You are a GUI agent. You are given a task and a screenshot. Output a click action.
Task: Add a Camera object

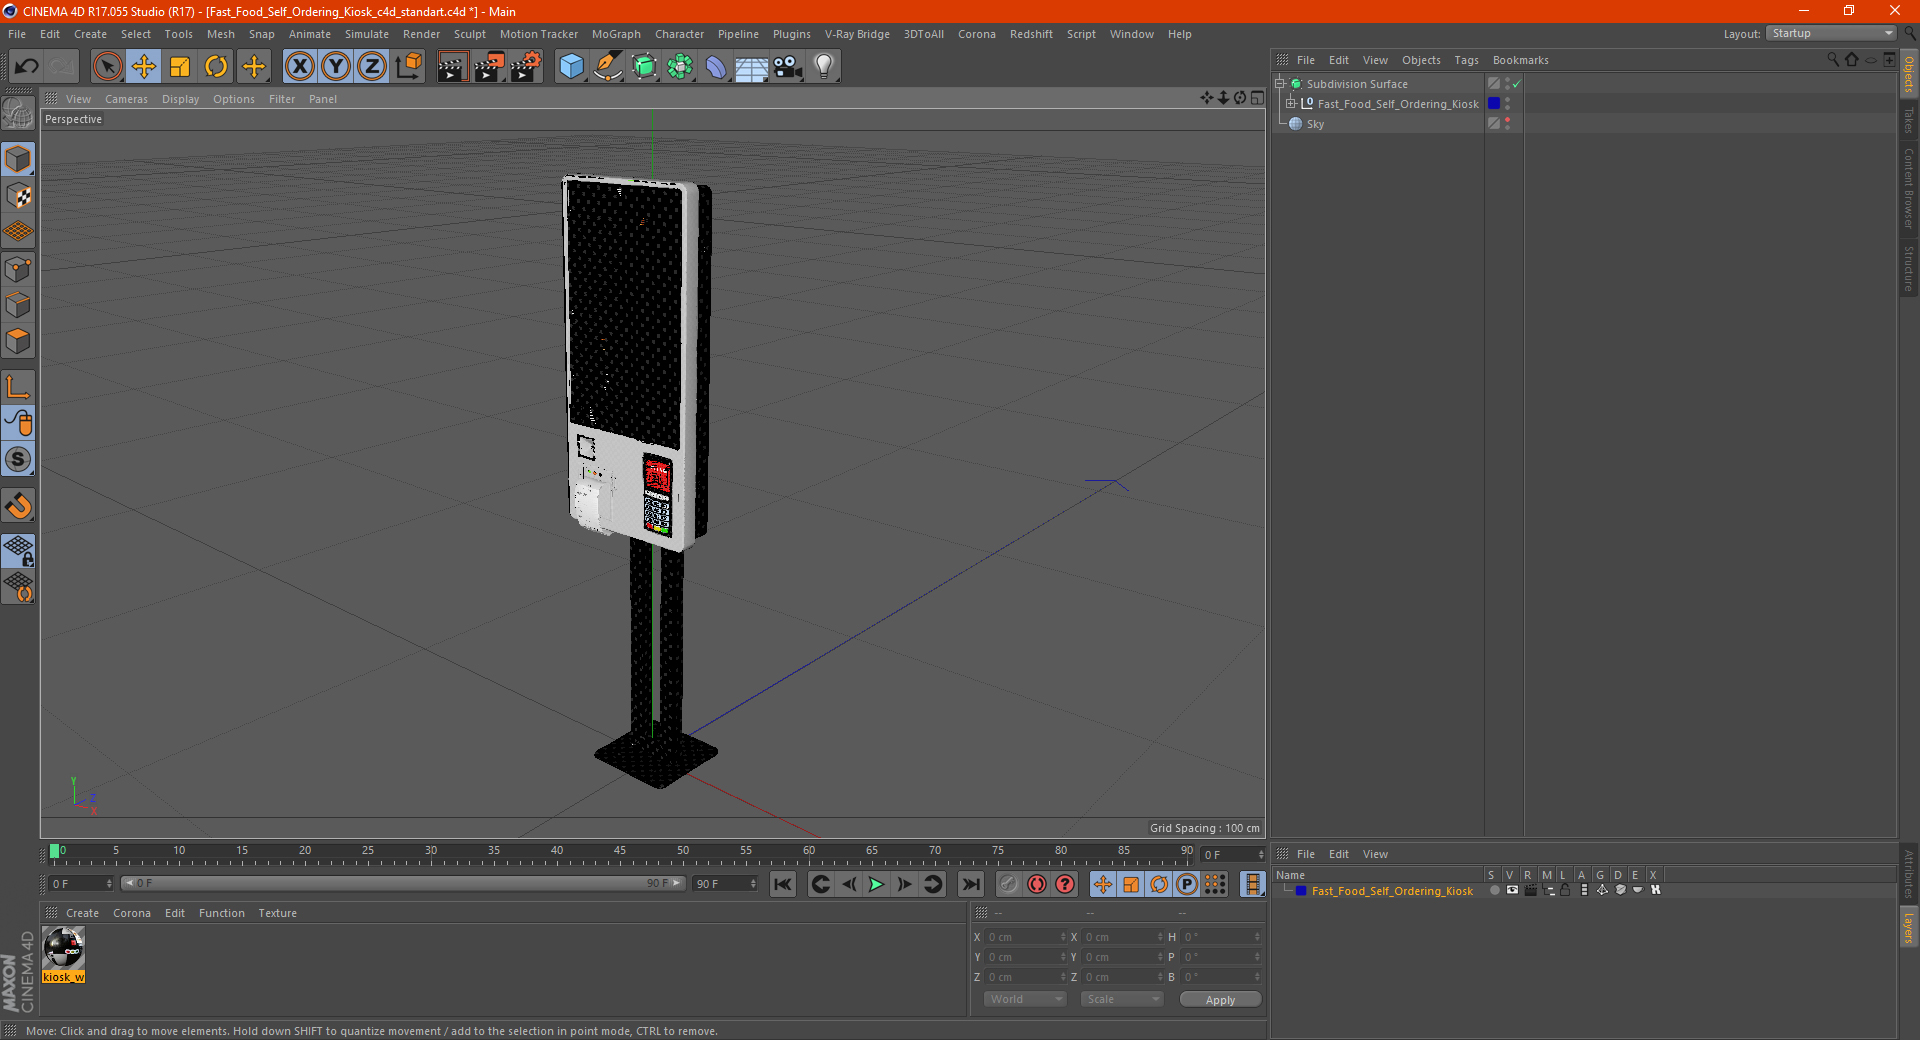788,67
